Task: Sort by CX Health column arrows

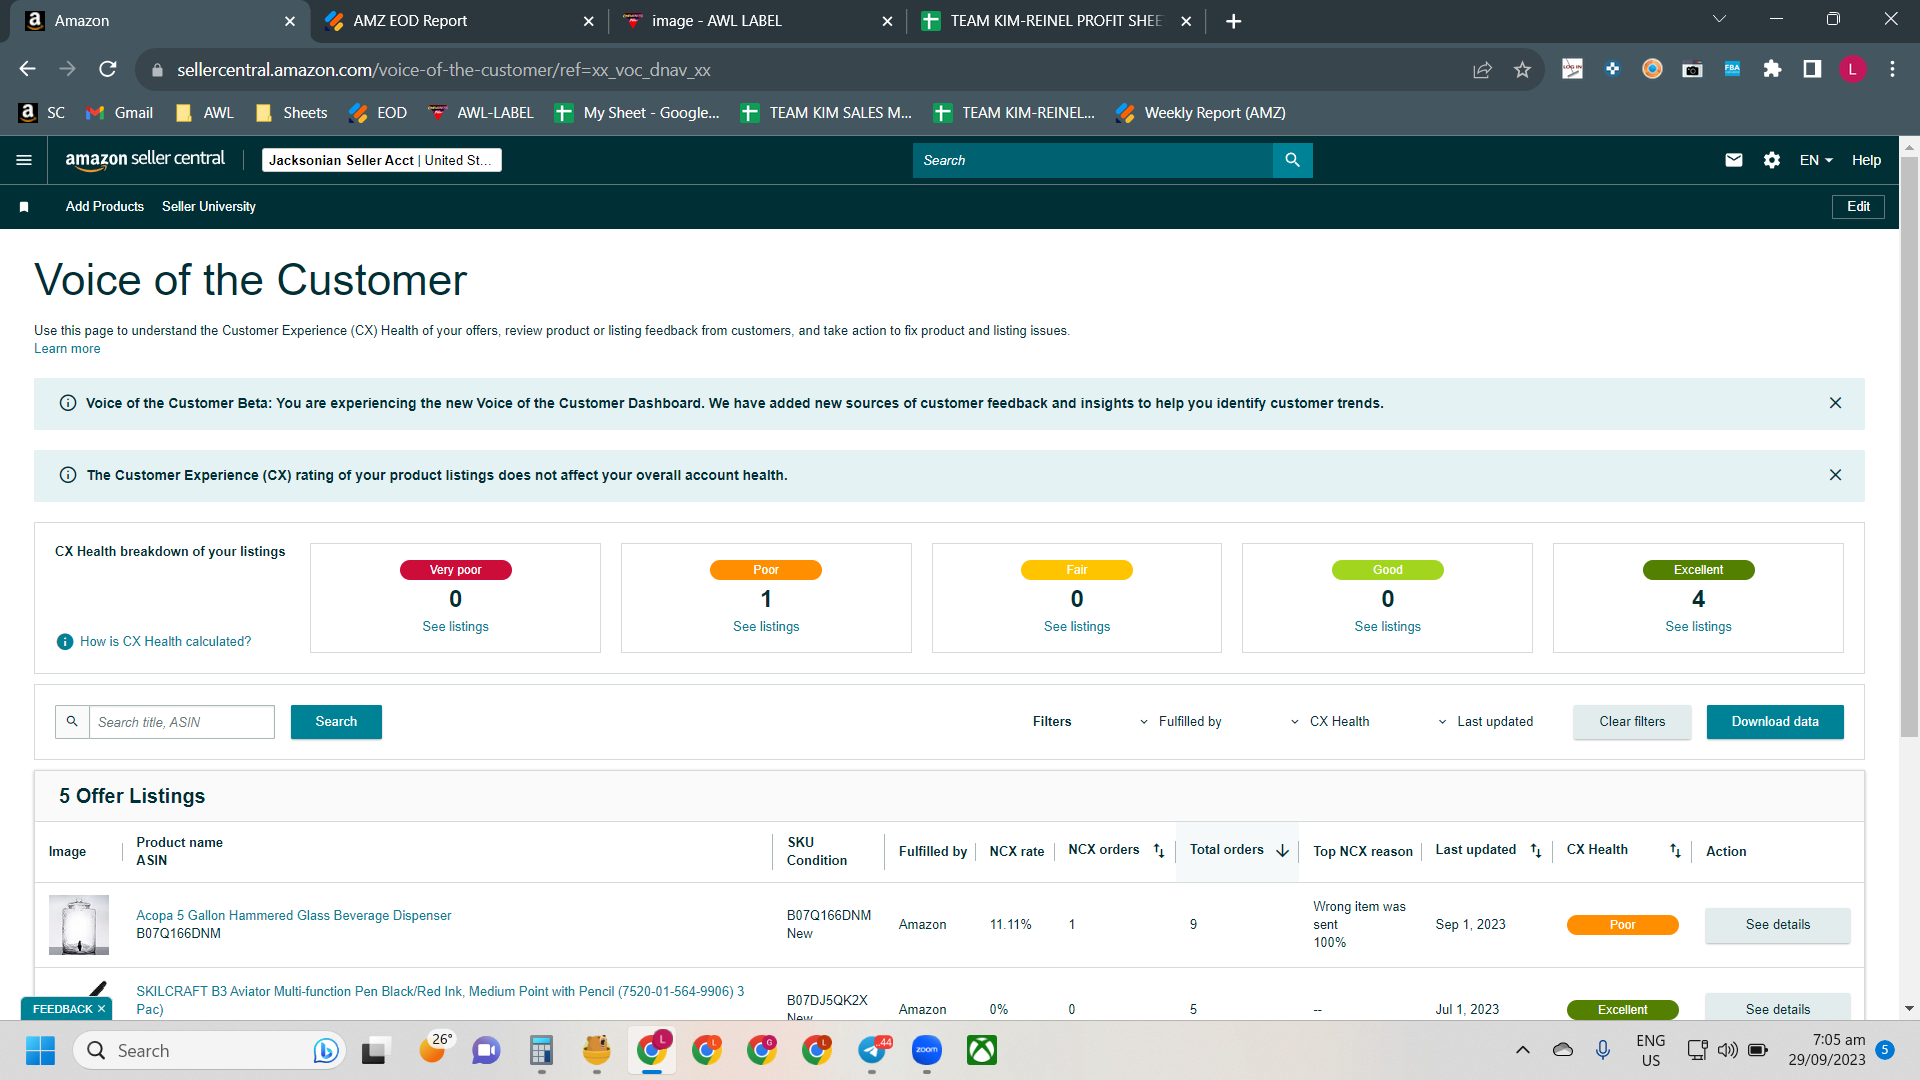Action: tap(1675, 851)
